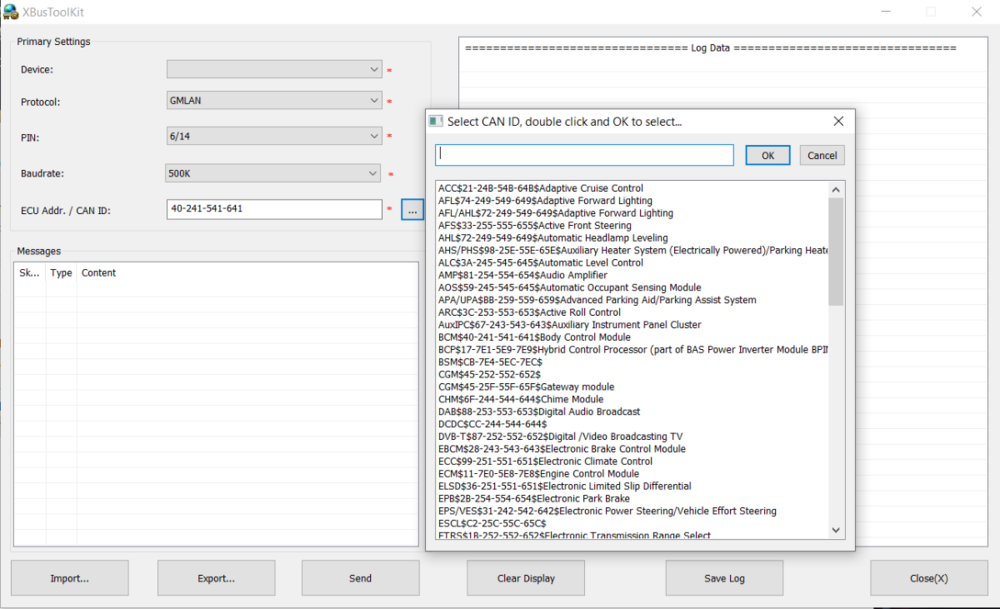The height and width of the screenshot is (609, 1000).
Task: Open CAN ID picker with the ellipsis button
Action: pyautogui.click(x=412, y=210)
